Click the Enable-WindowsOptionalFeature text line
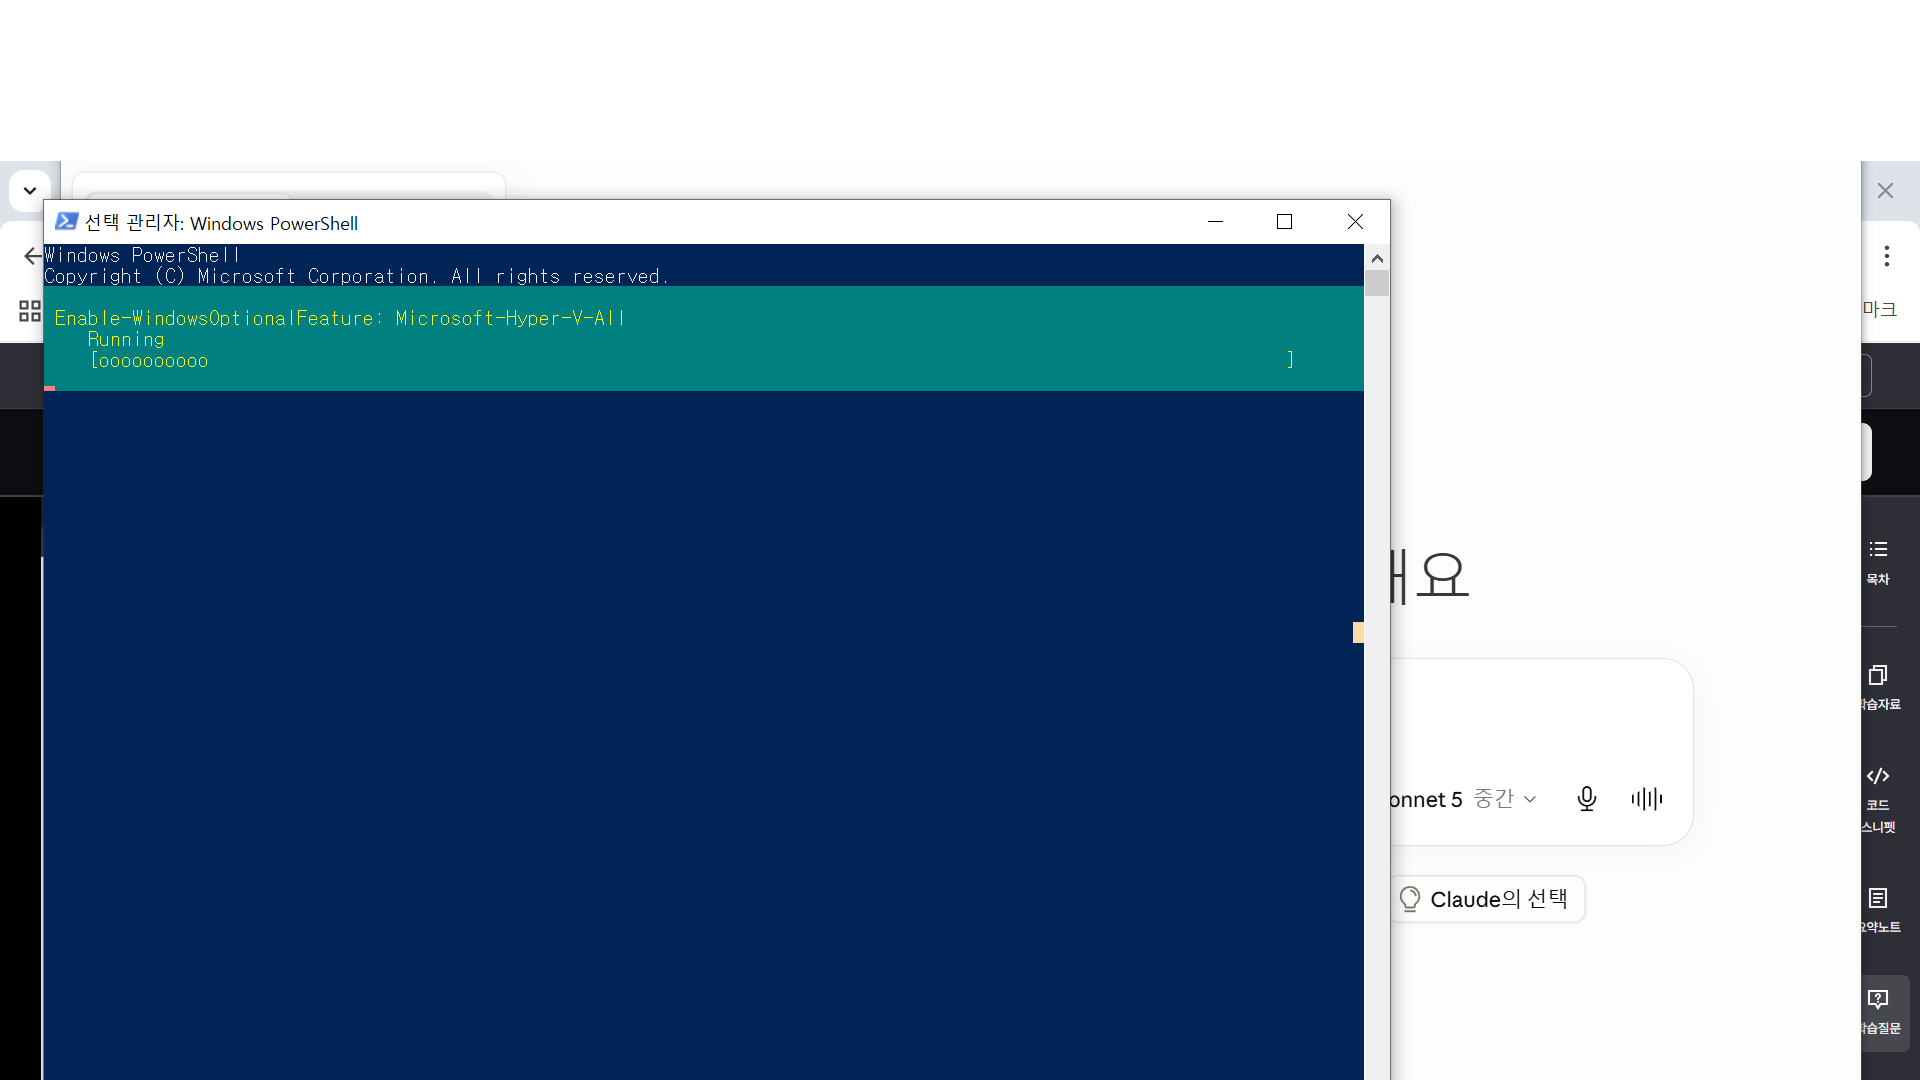1920x1080 pixels. click(x=340, y=318)
